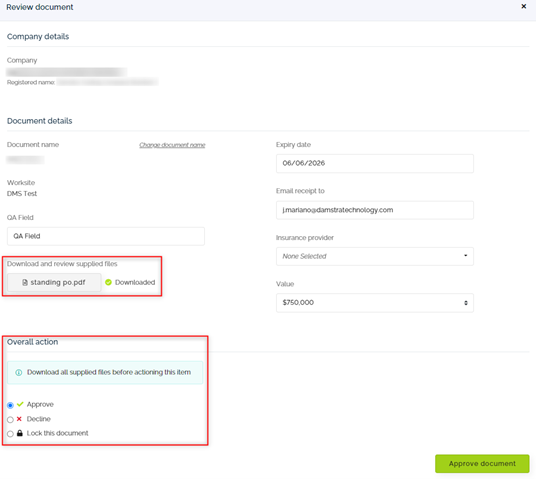Click the Change document name link
Viewport: 536px width, 479px height.
(x=172, y=145)
